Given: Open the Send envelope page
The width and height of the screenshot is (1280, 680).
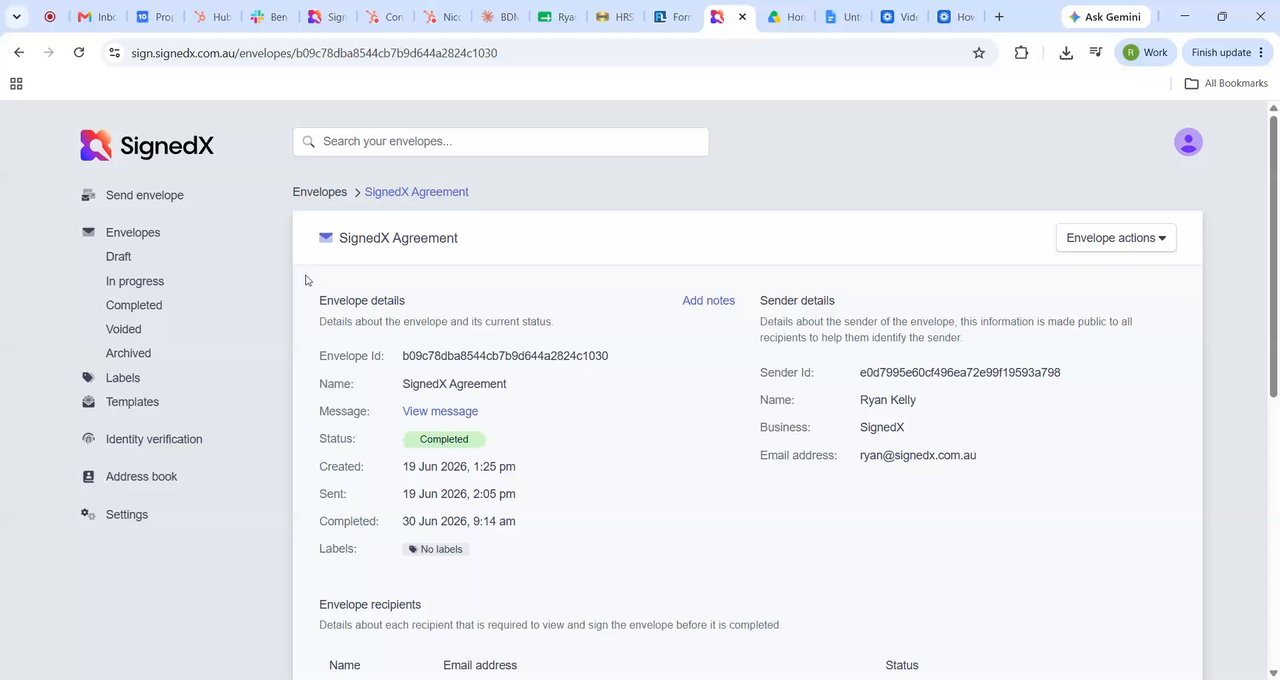Looking at the screenshot, I should point(144,195).
